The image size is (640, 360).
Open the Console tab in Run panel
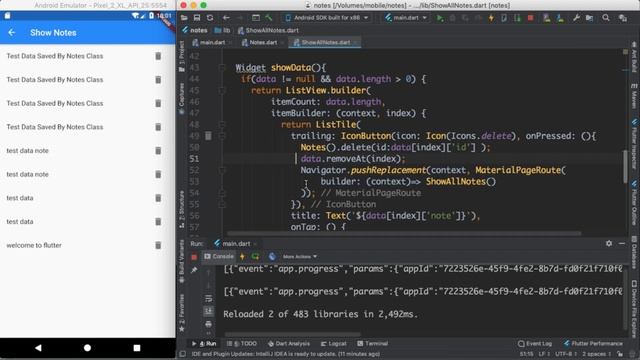pos(219,257)
